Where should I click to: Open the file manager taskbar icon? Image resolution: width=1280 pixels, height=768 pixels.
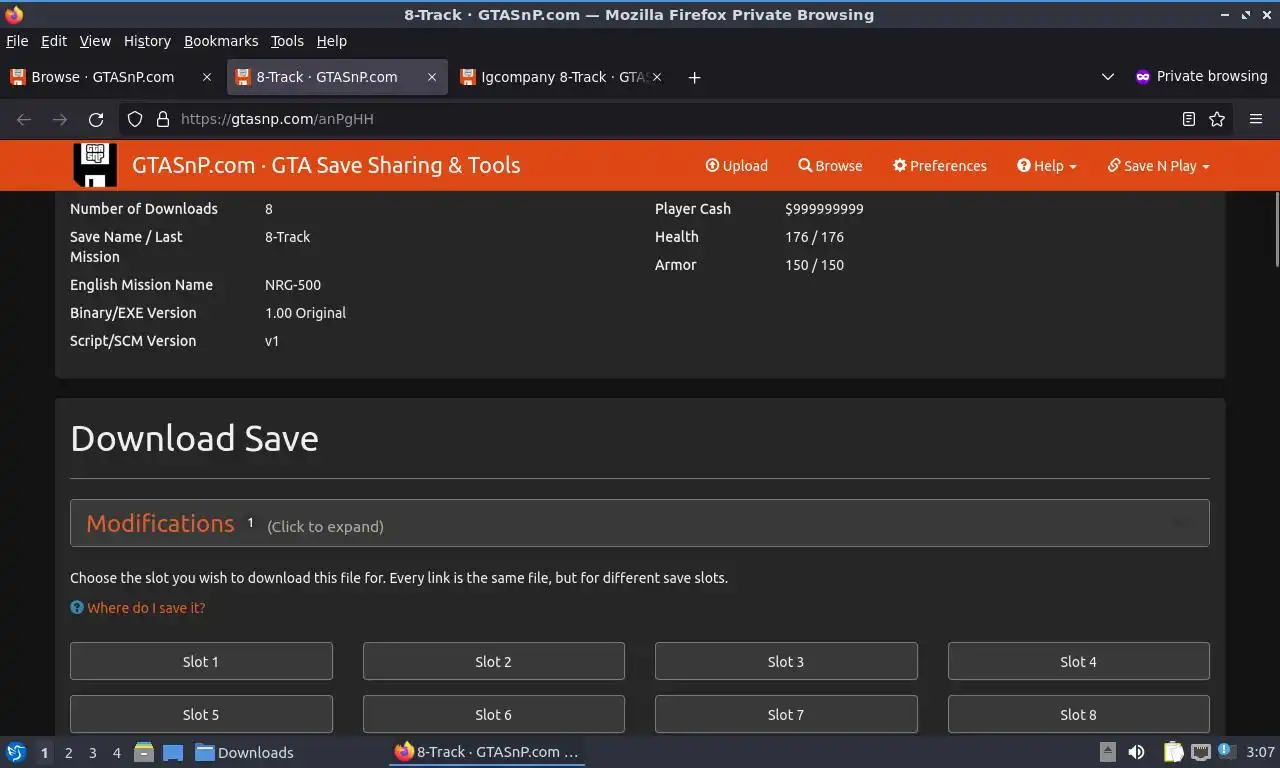click(144, 752)
